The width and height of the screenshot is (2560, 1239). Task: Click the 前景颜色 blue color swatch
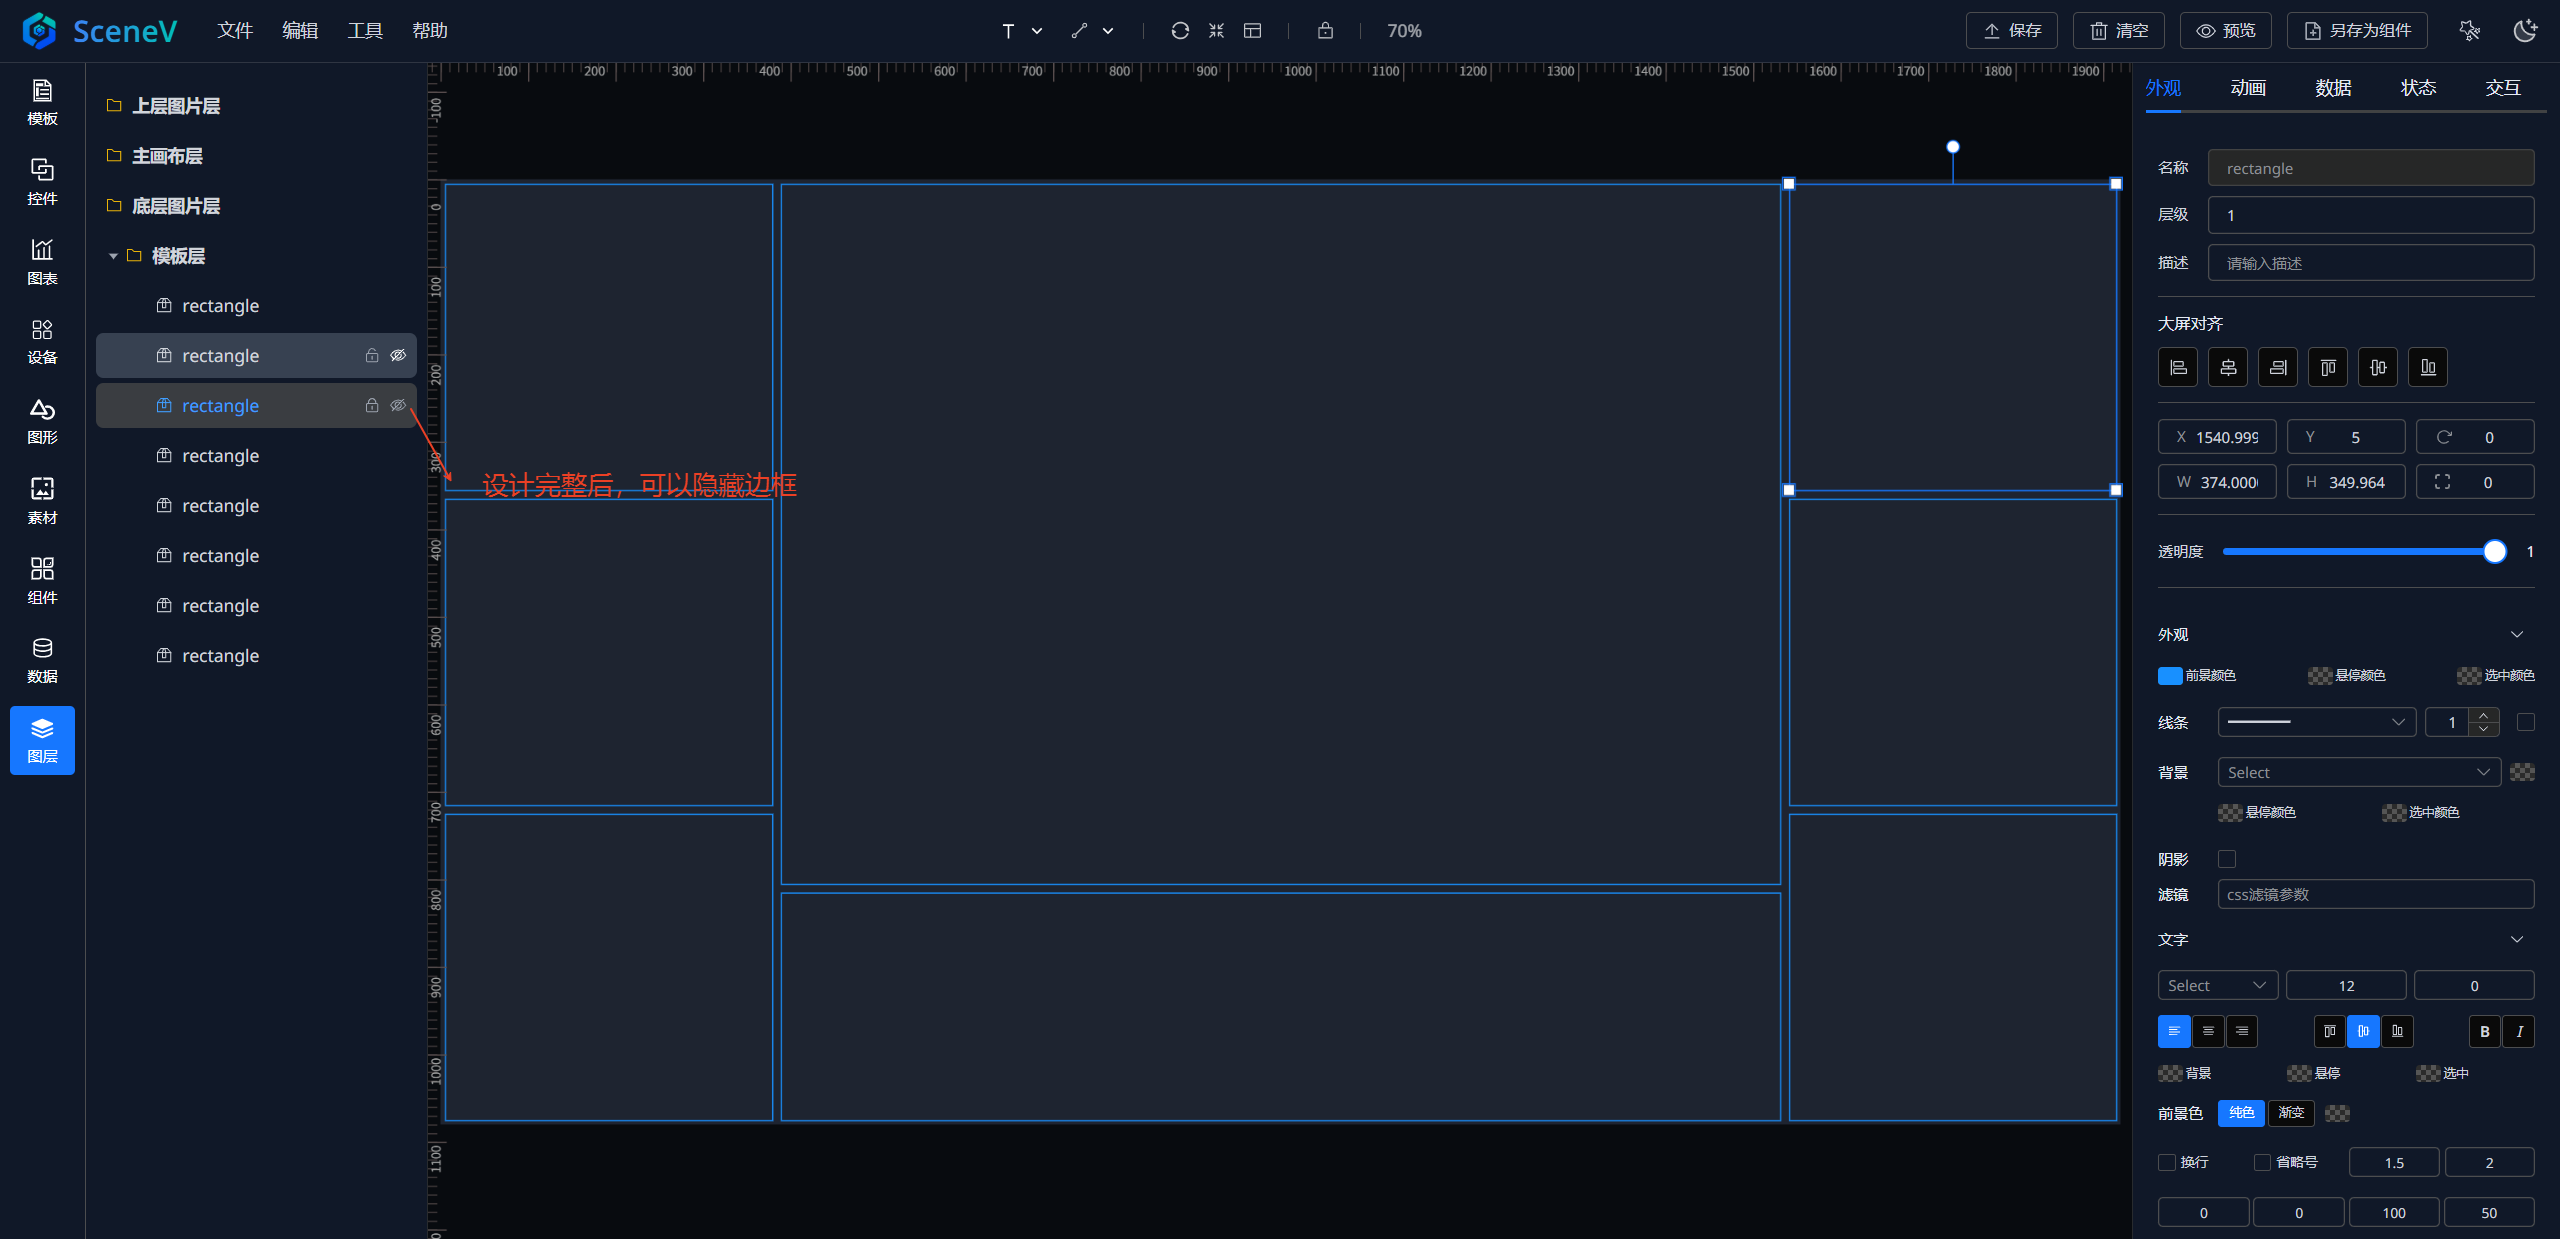(2170, 675)
